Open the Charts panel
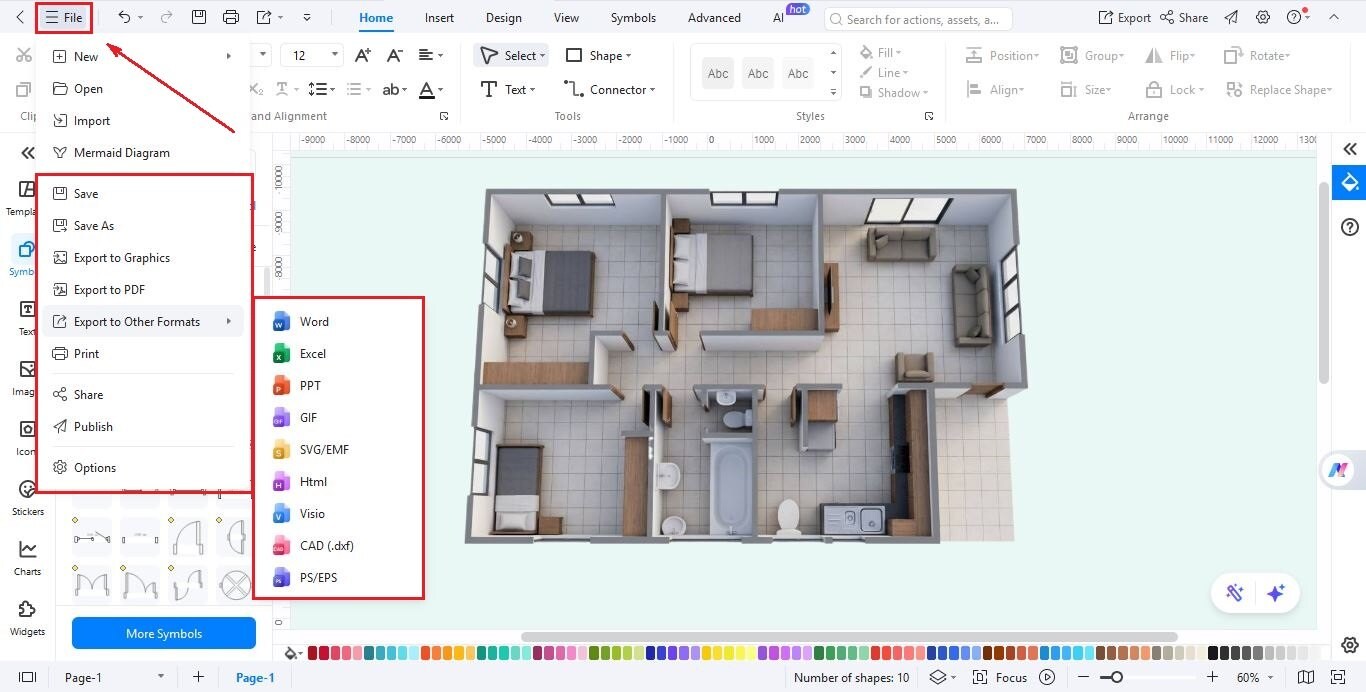Screen dimensions: 1366x692 point(26,556)
